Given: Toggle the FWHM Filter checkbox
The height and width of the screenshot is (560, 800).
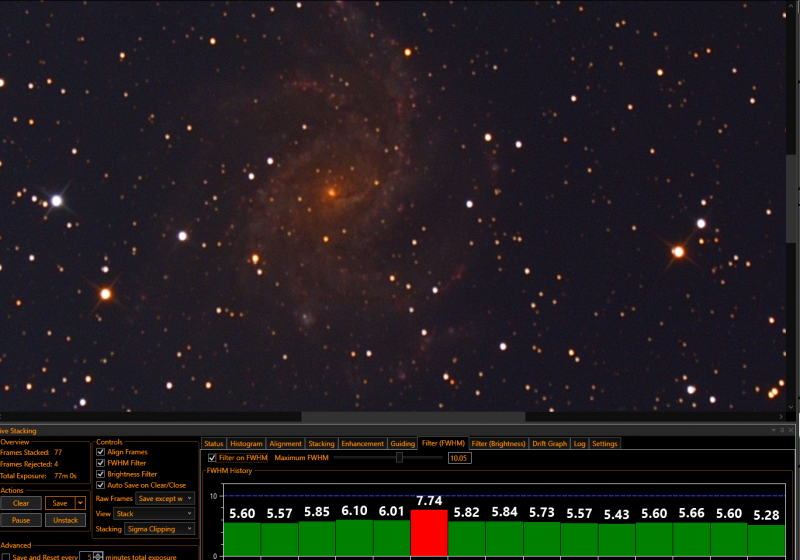Looking at the screenshot, I should click(x=101, y=463).
